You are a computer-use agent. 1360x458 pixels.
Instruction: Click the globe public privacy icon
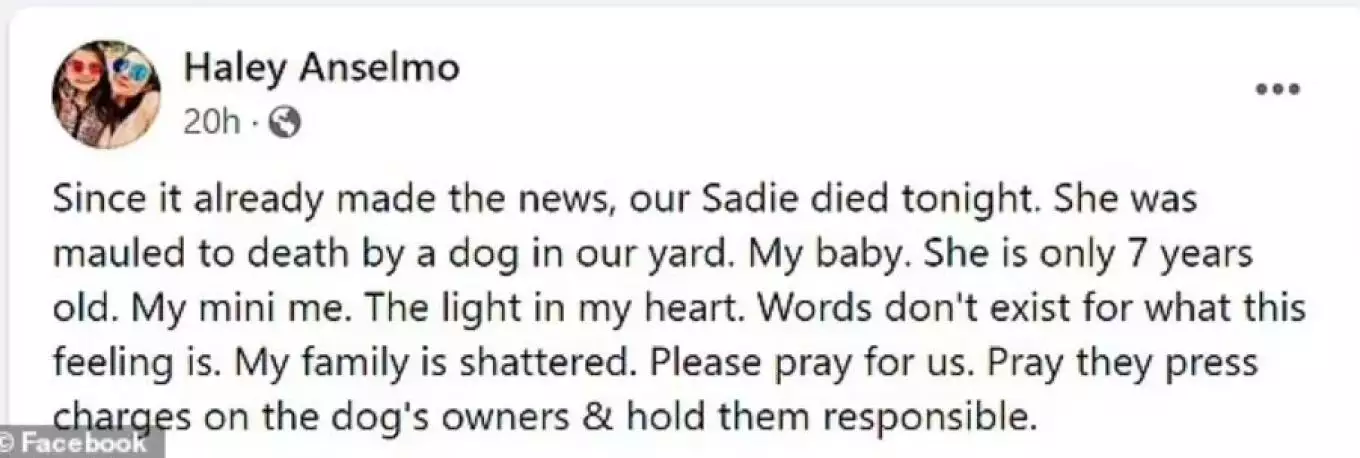click(x=285, y=123)
